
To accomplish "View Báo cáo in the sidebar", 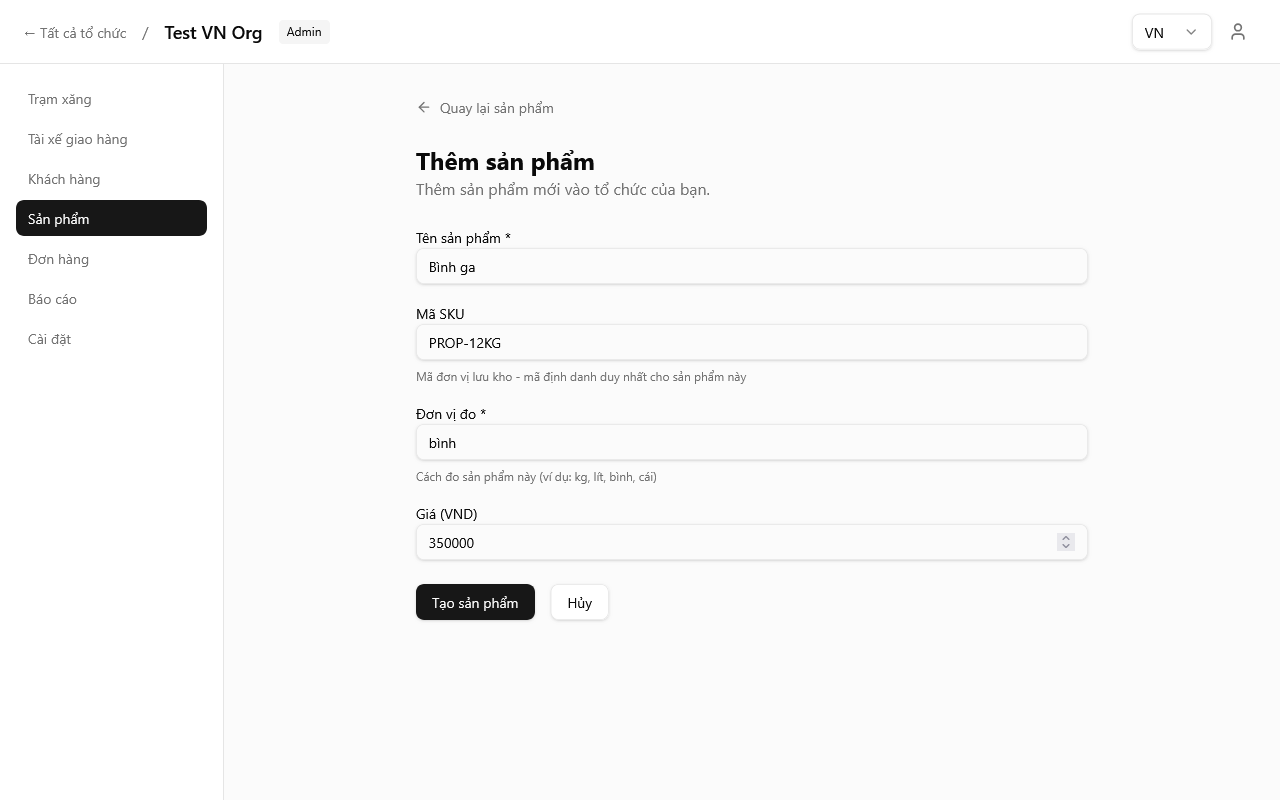I will coord(52,299).
